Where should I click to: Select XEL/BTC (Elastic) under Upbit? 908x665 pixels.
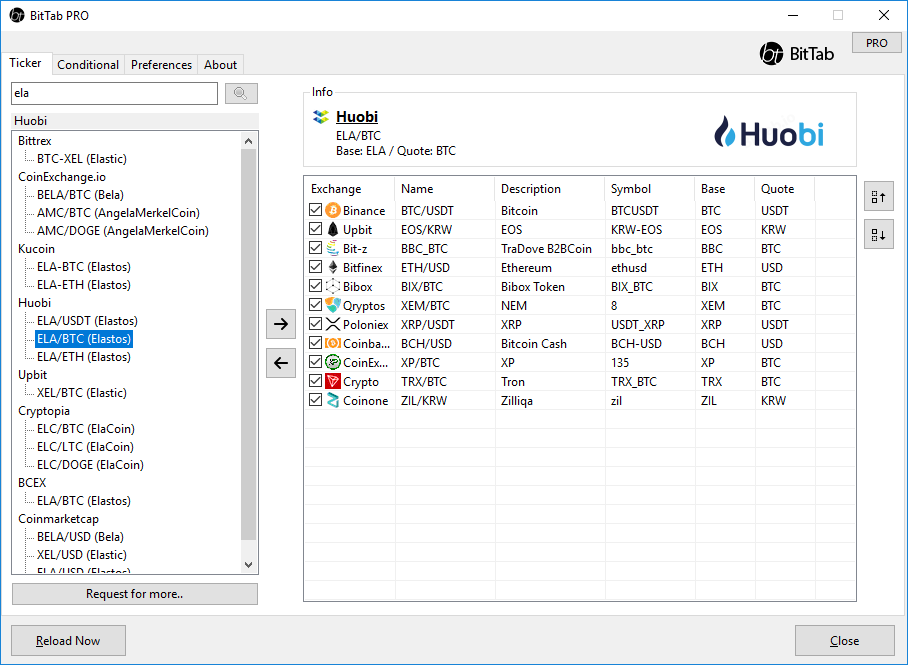82,393
